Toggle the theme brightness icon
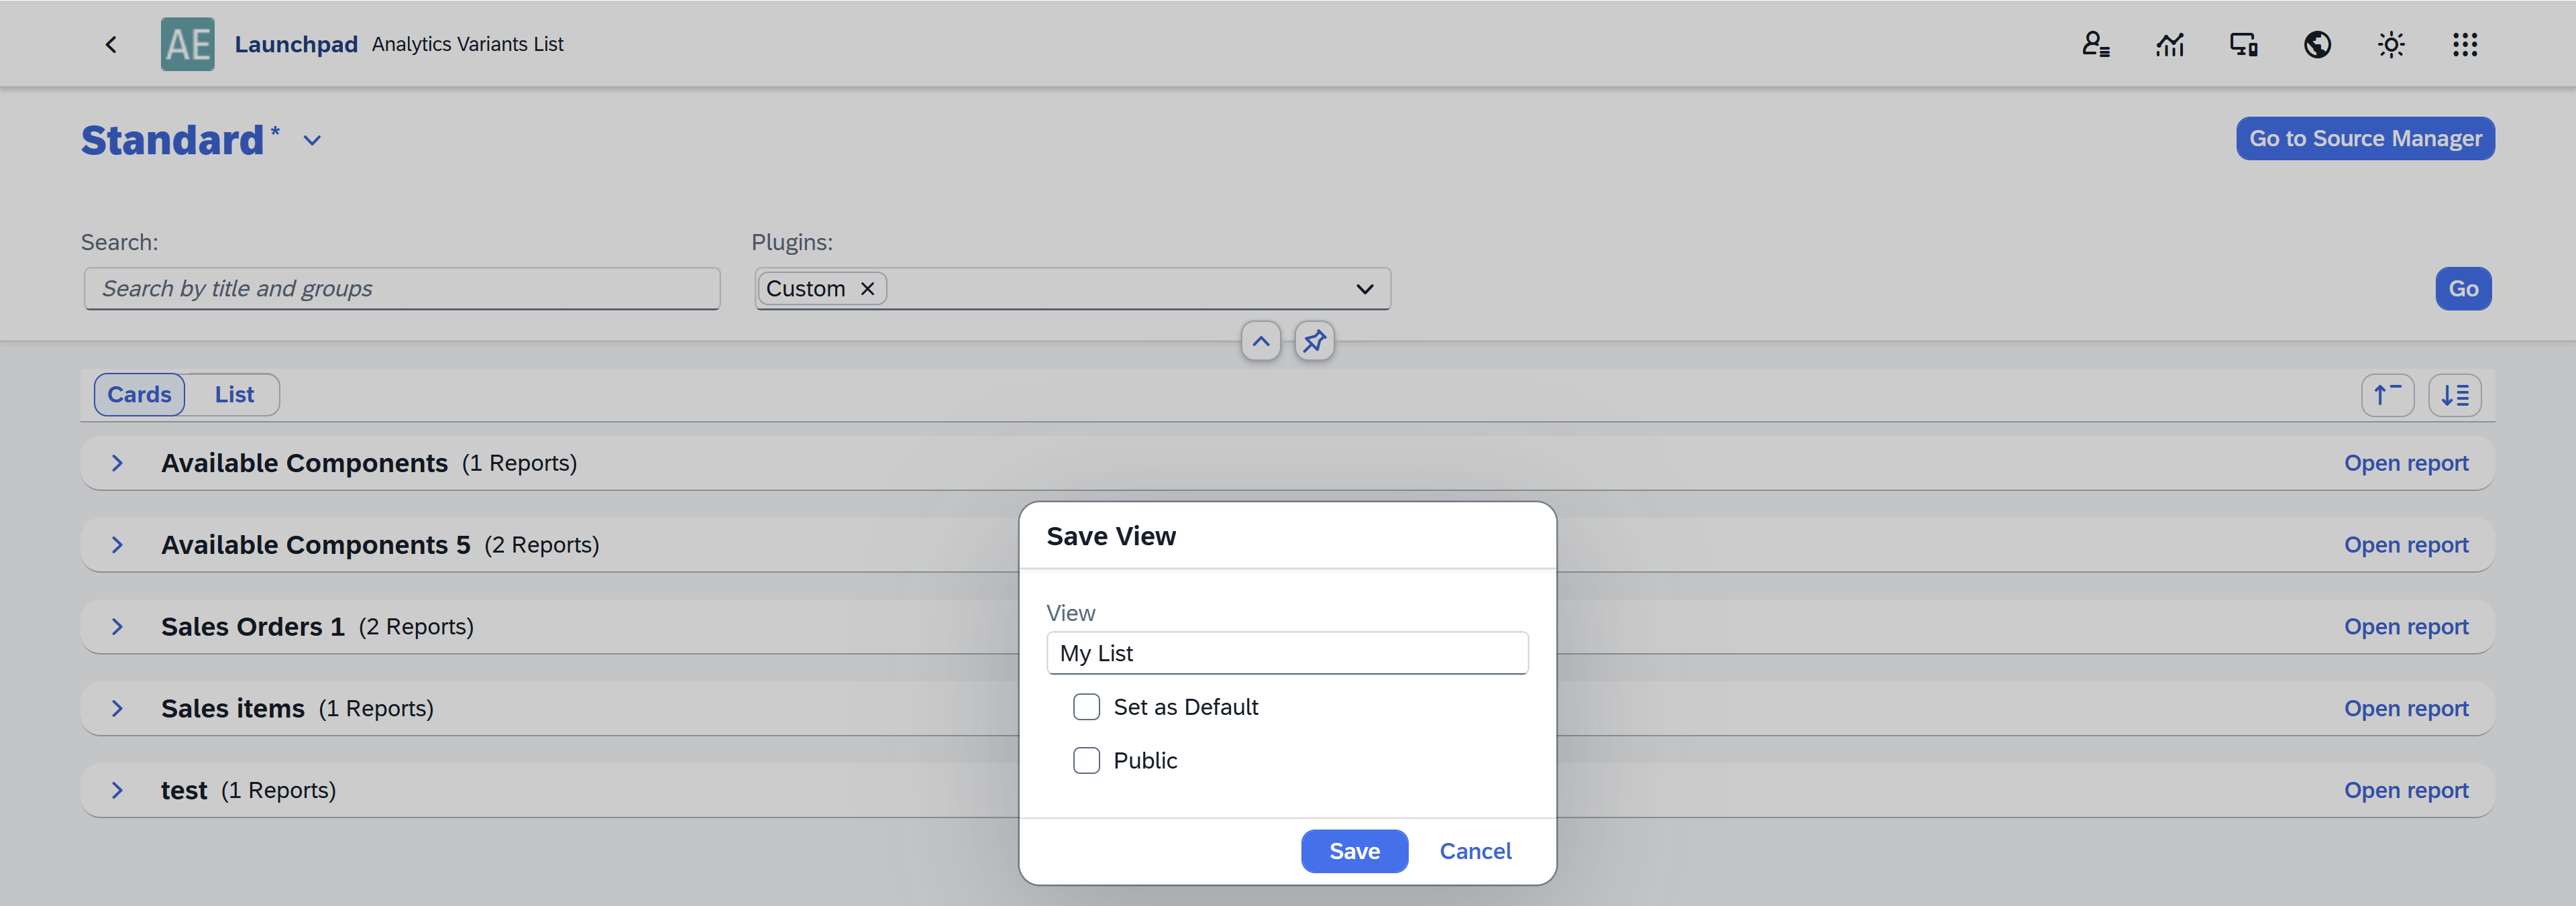The width and height of the screenshot is (2576, 906). 2391,44
